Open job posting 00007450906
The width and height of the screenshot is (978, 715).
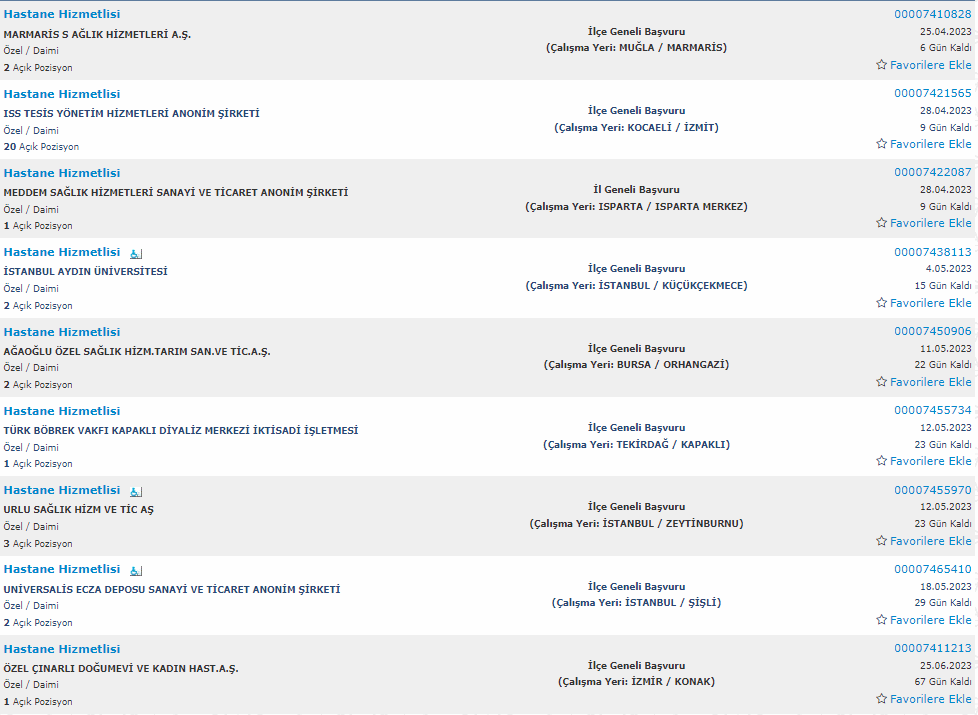point(932,331)
